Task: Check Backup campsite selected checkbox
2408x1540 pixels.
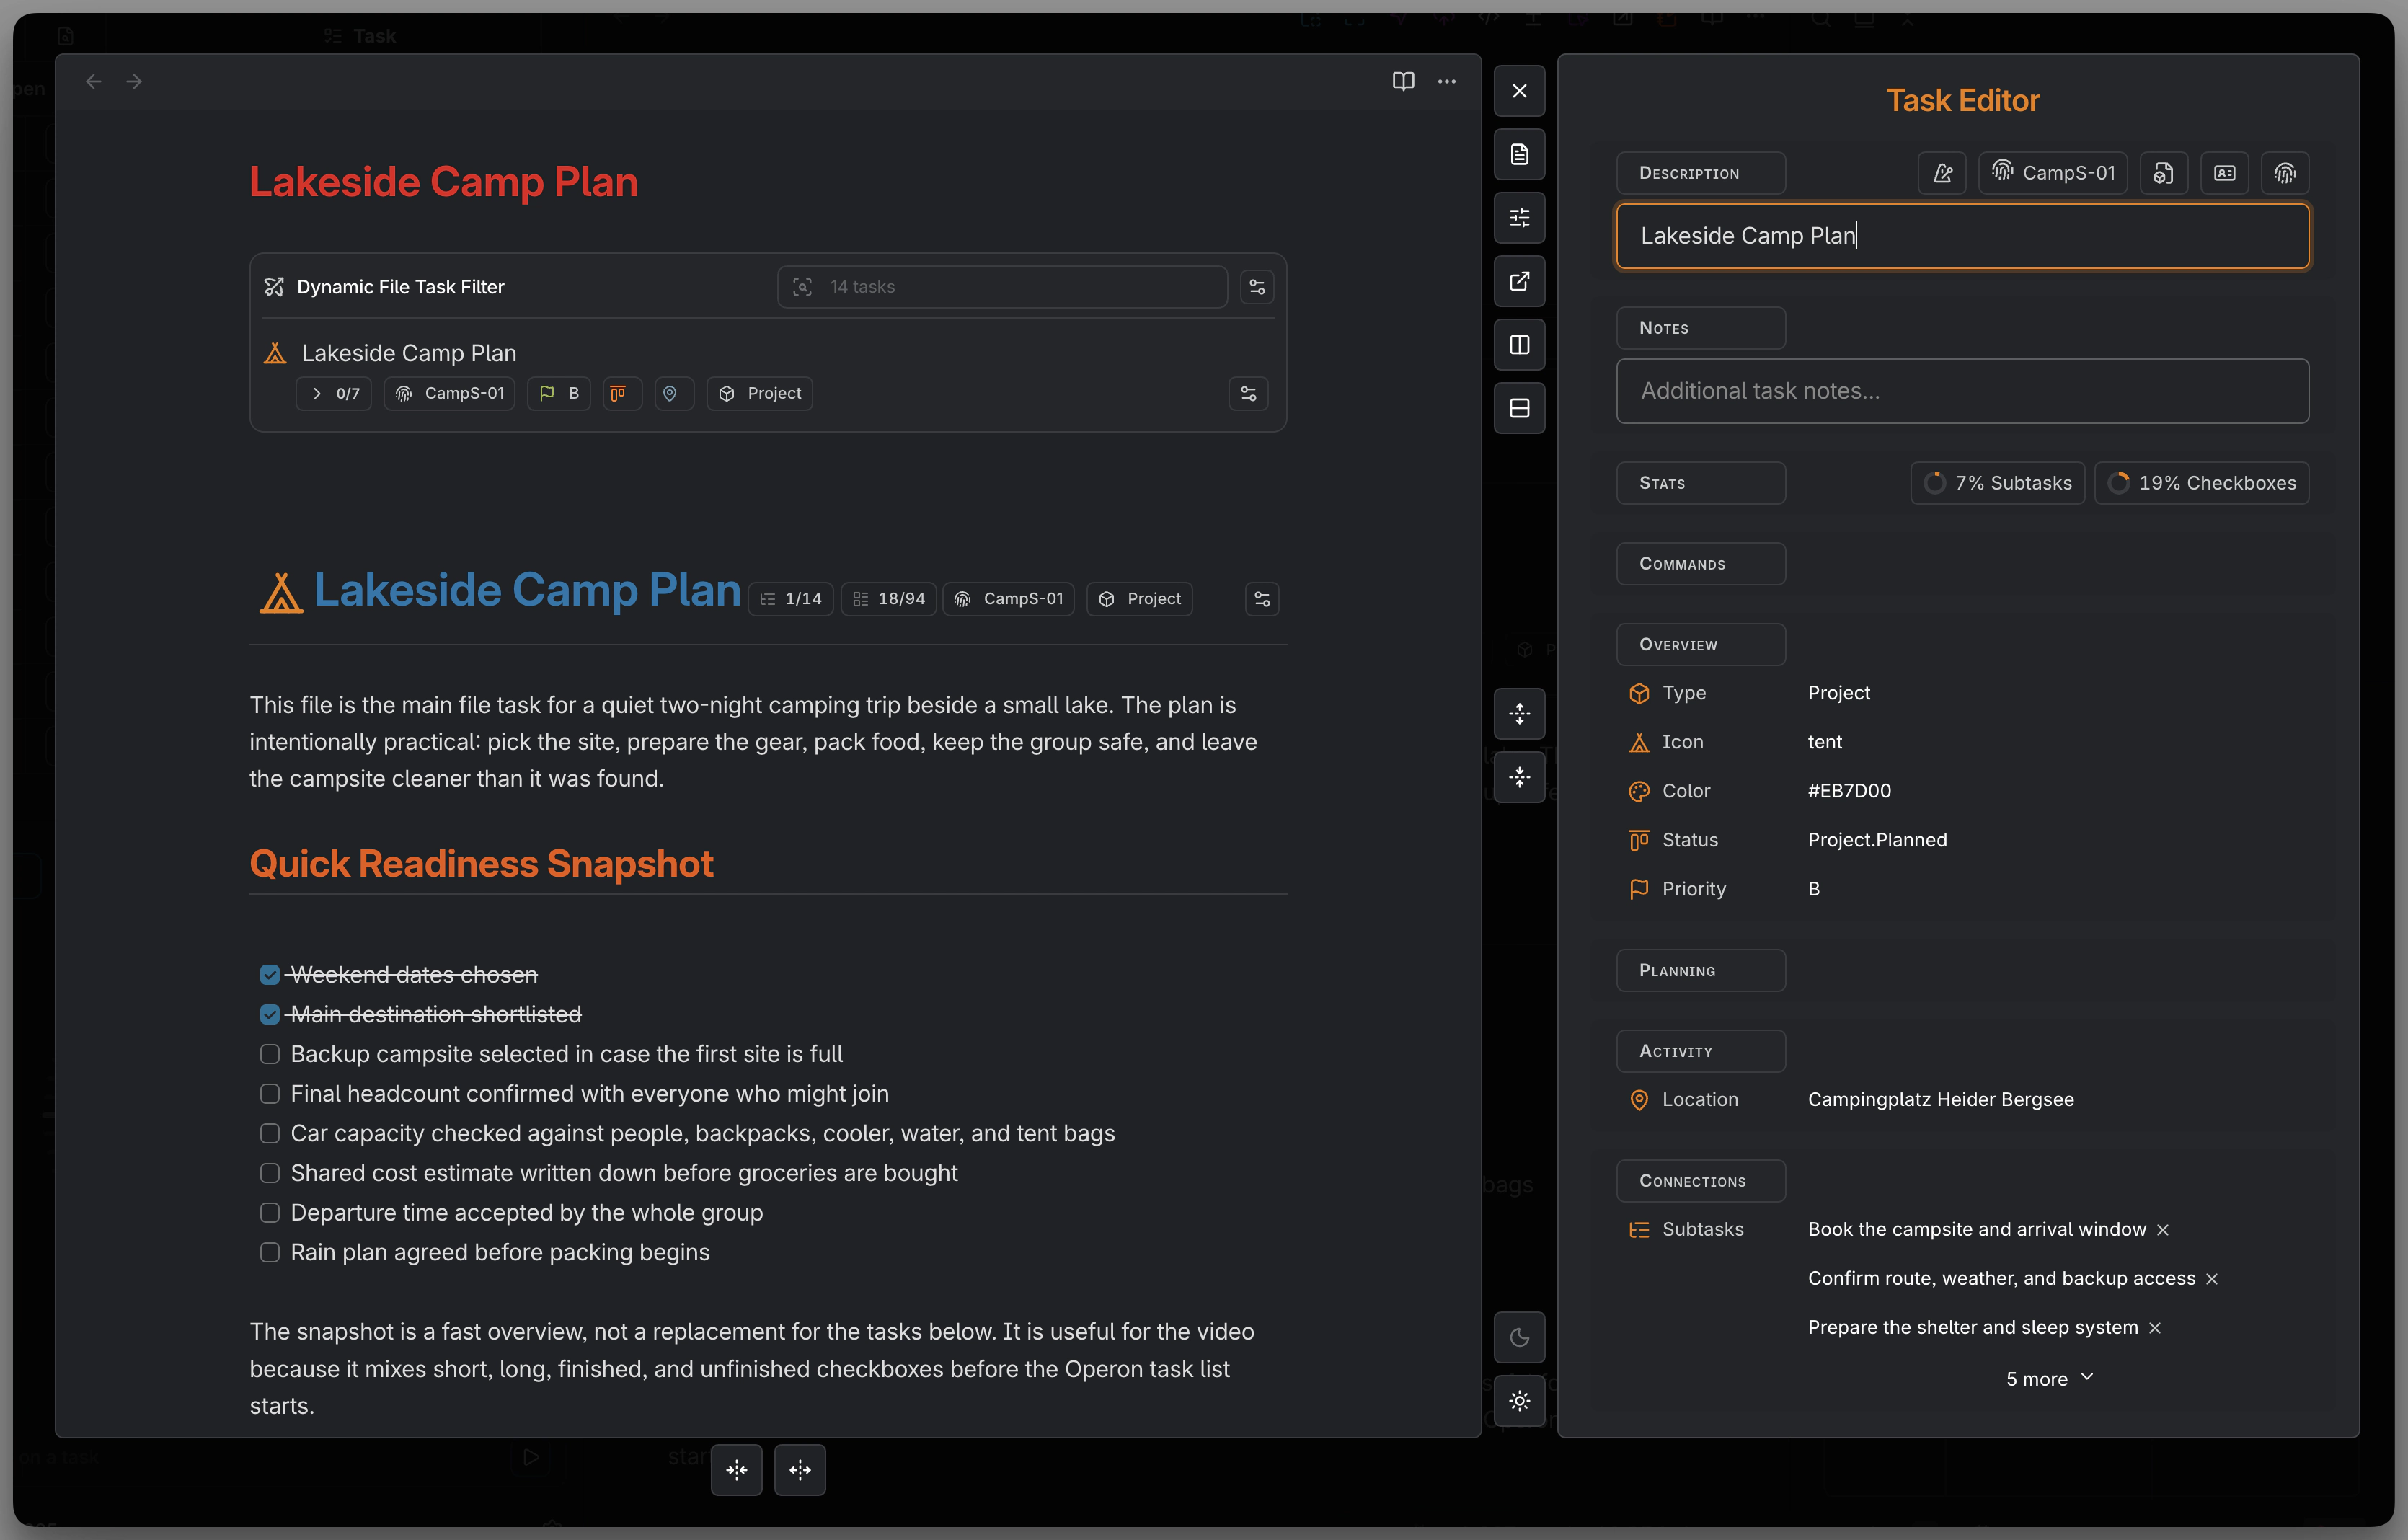Action: point(269,1054)
